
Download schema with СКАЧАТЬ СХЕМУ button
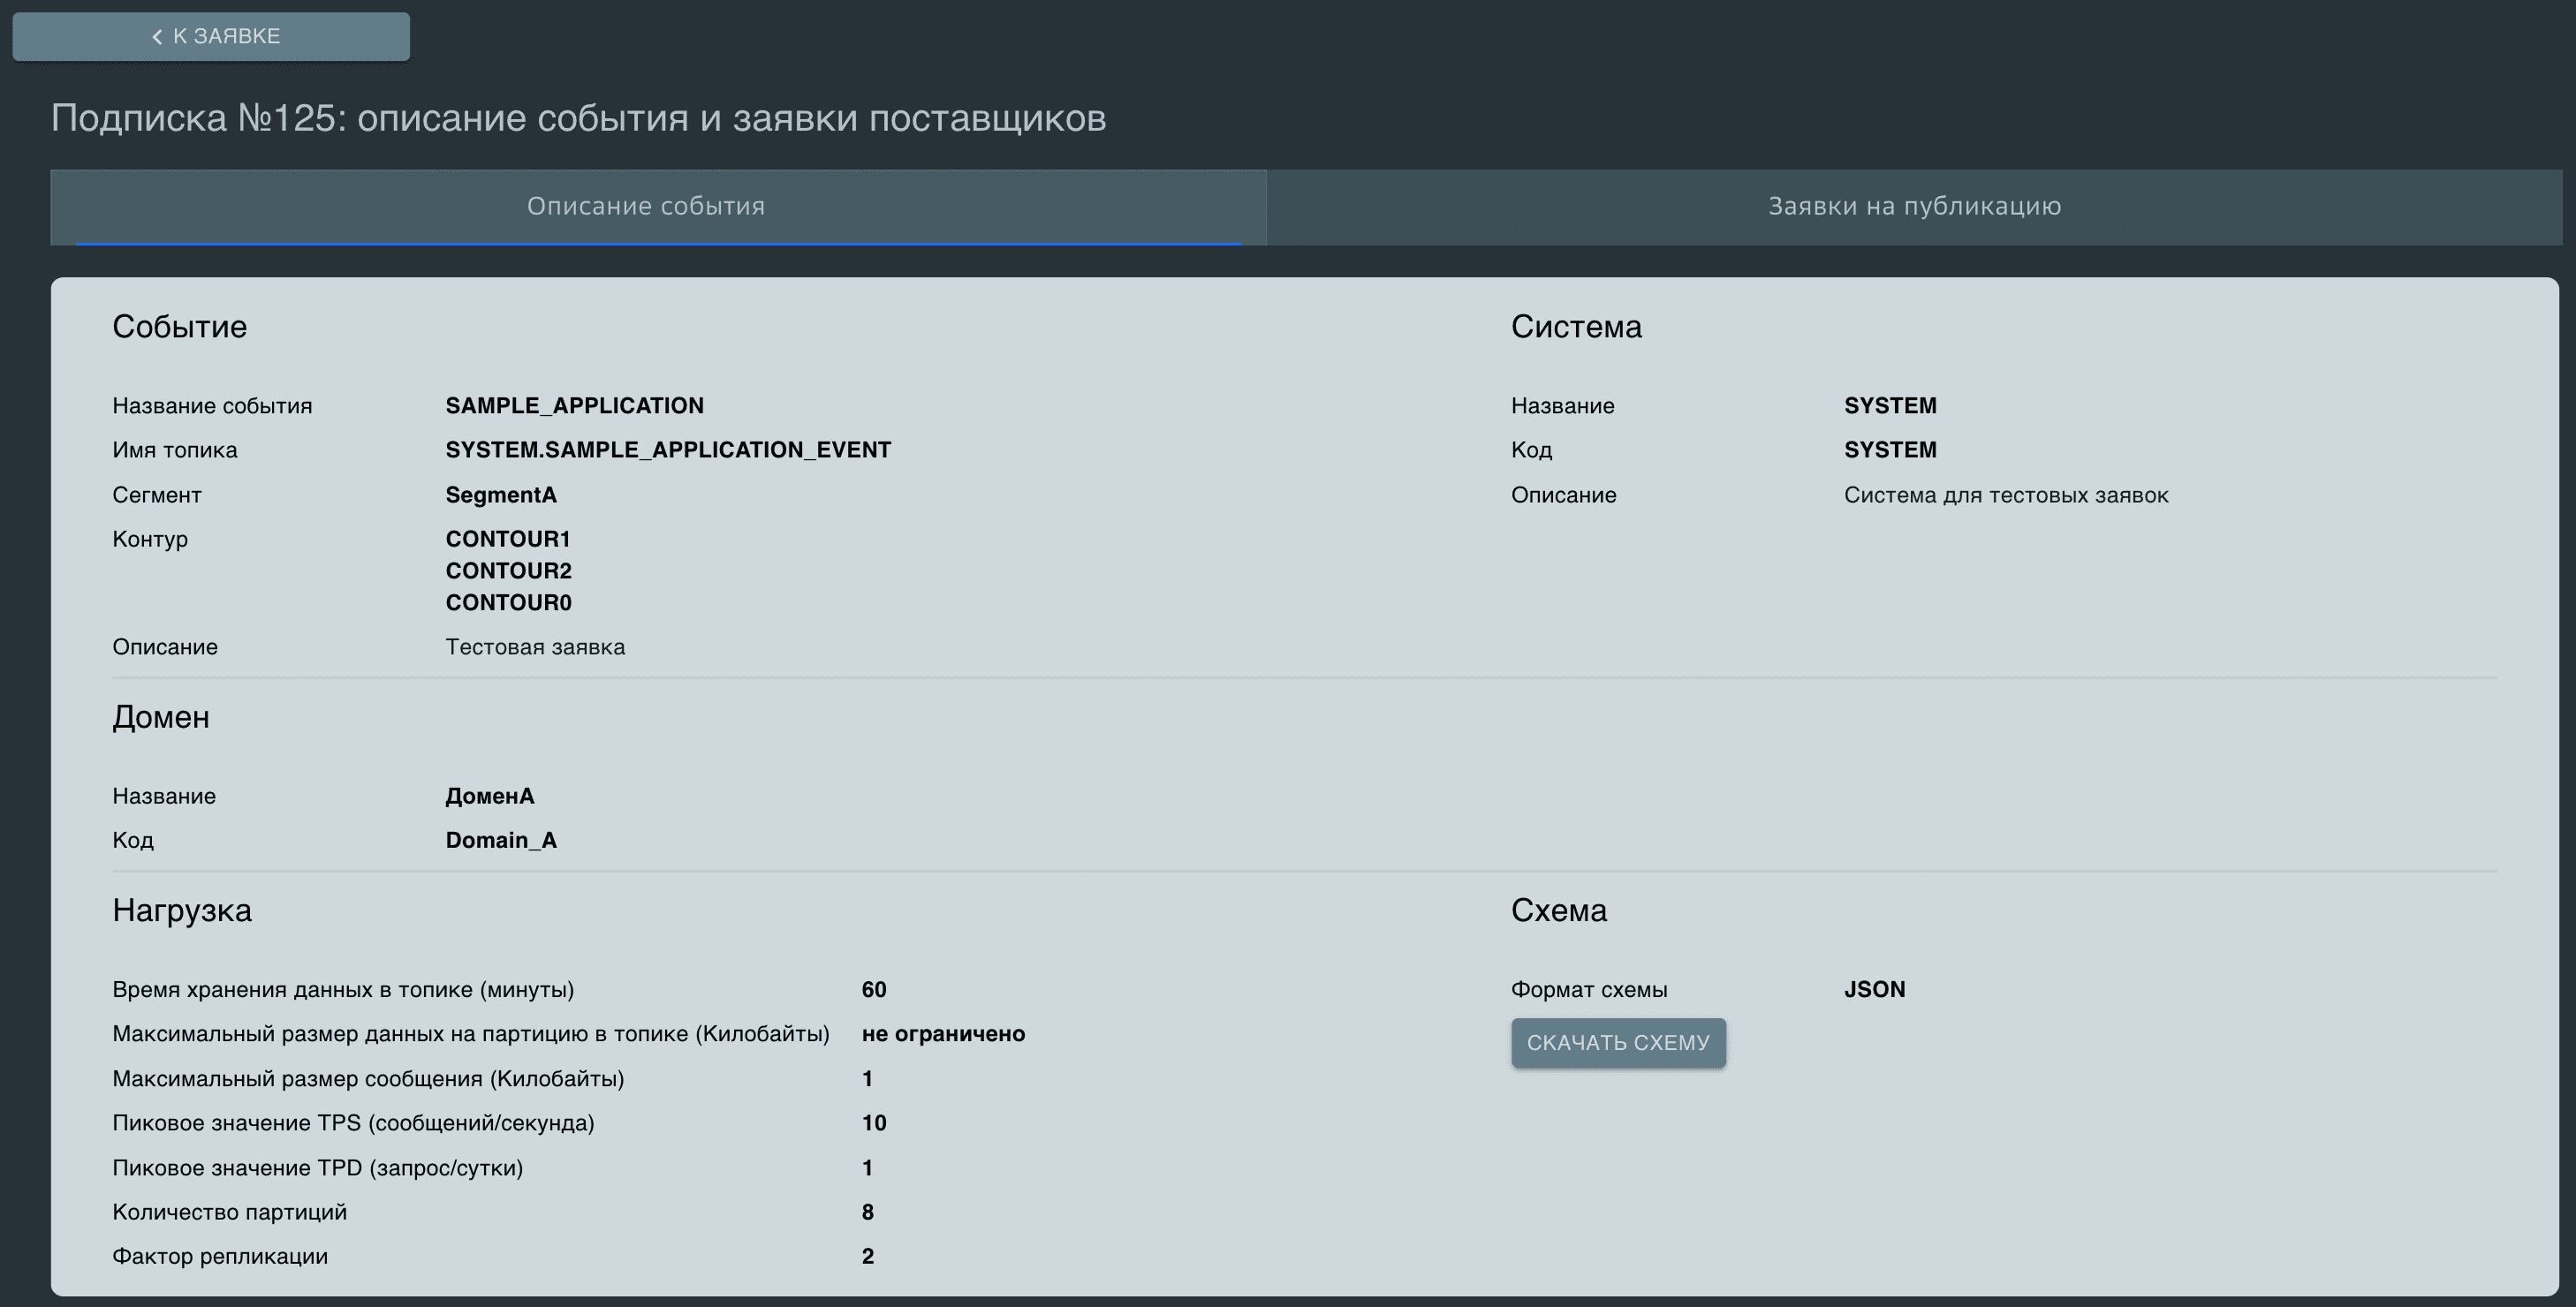[1618, 1043]
